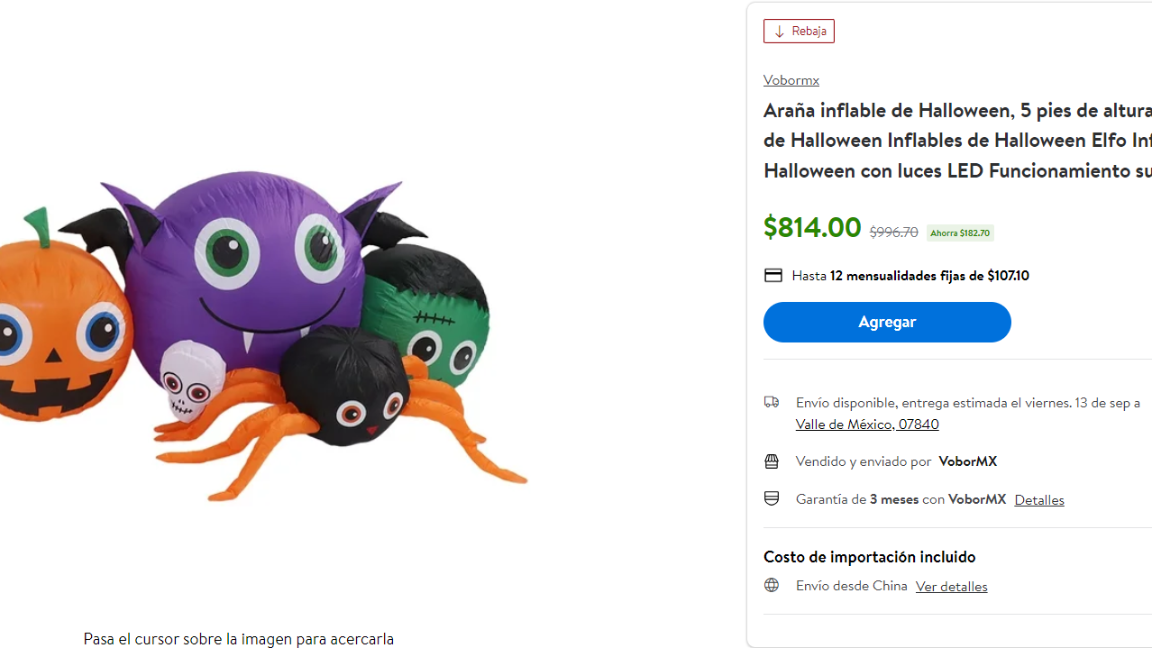The height and width of the screenshot is (648, 1152).
Task: Click the globe icon next to Envío desde China
Action: pos(771,585)
